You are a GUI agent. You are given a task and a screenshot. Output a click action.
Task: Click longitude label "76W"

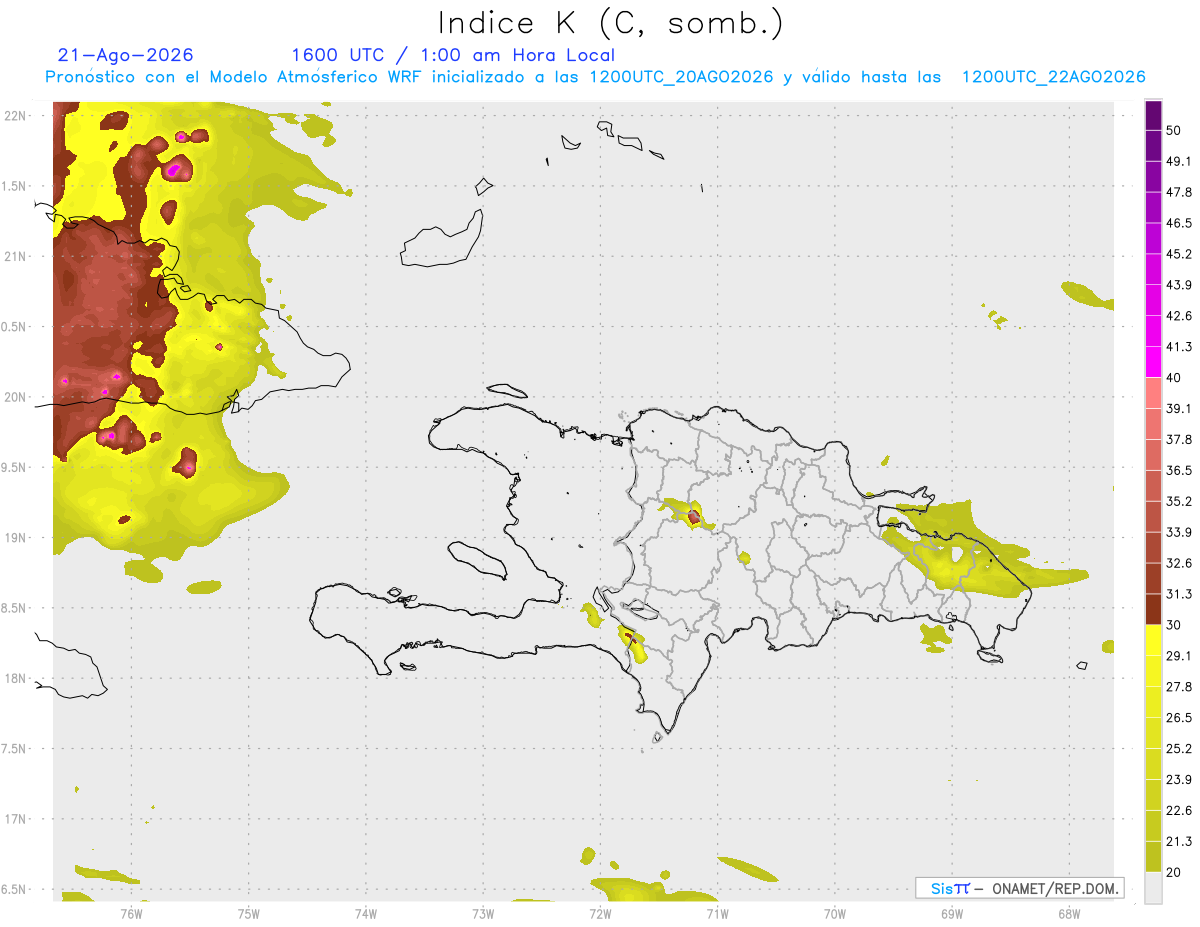pos(131,912)
